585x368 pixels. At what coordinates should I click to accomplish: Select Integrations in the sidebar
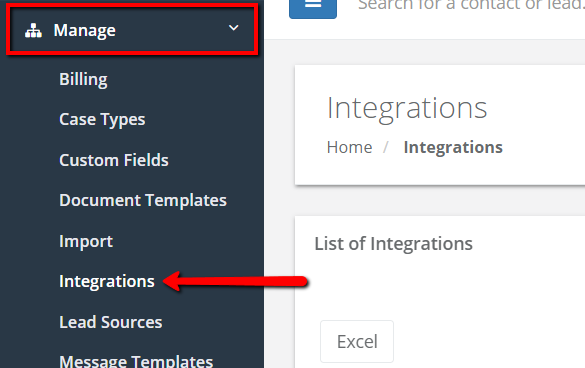[107, 281]
